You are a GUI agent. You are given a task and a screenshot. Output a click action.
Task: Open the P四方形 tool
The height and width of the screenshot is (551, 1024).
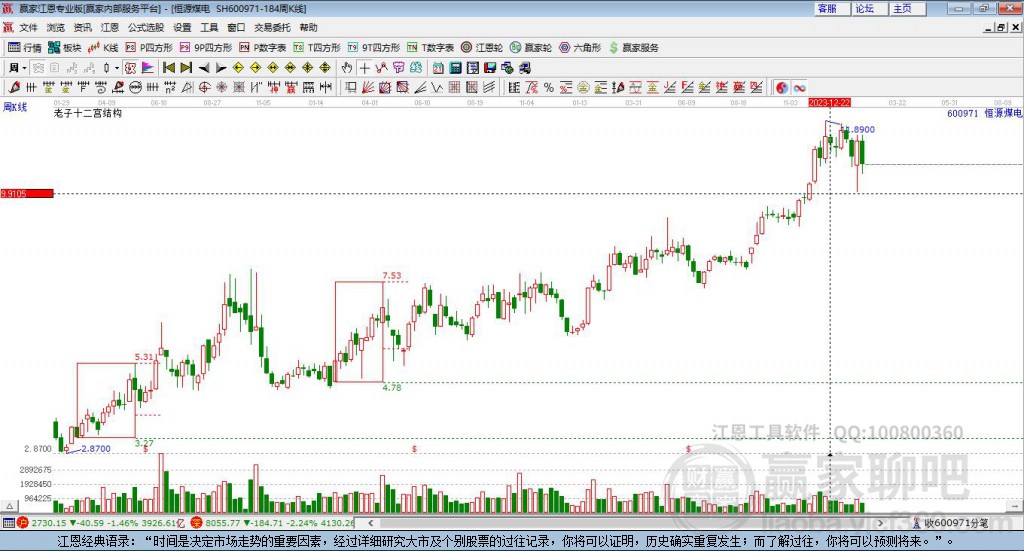149,48
